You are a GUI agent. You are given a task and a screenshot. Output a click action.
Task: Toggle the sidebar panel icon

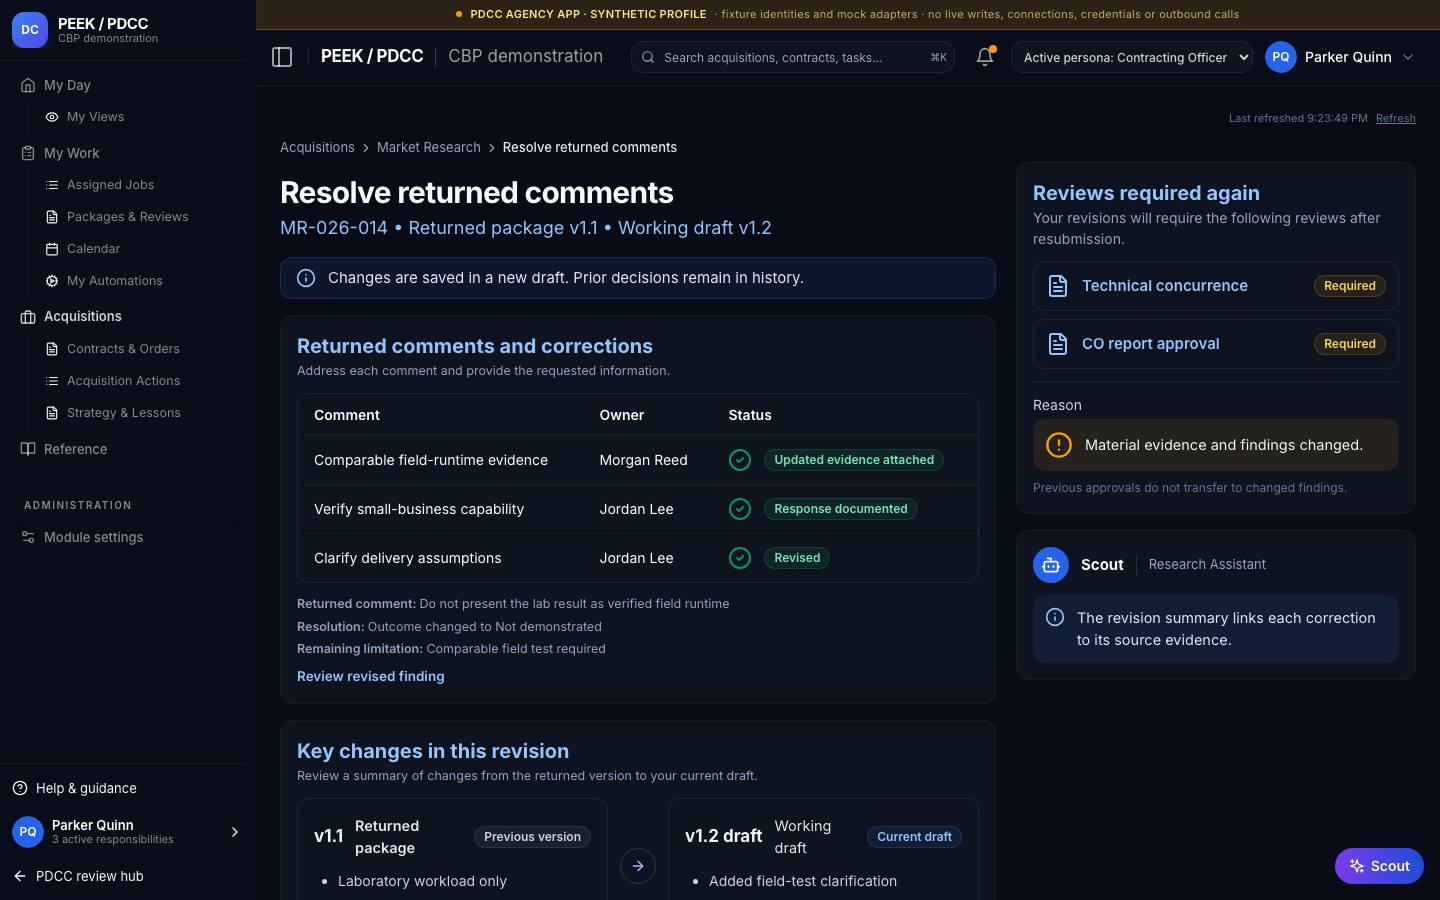[282, 57]
